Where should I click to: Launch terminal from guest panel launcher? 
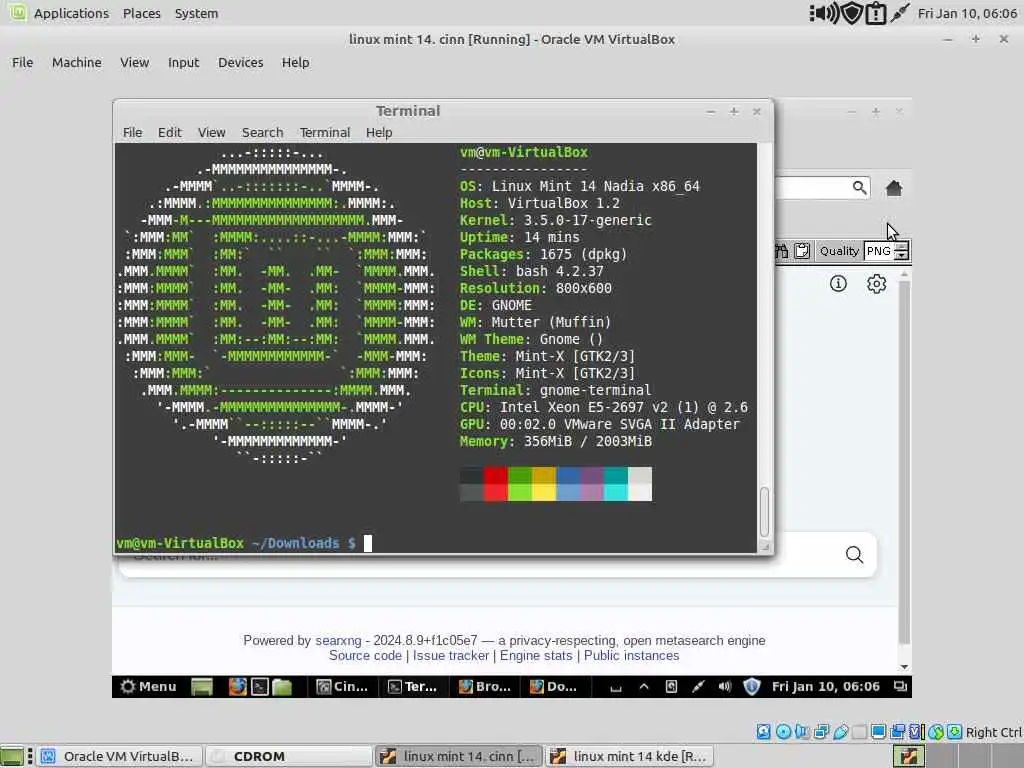260,686
